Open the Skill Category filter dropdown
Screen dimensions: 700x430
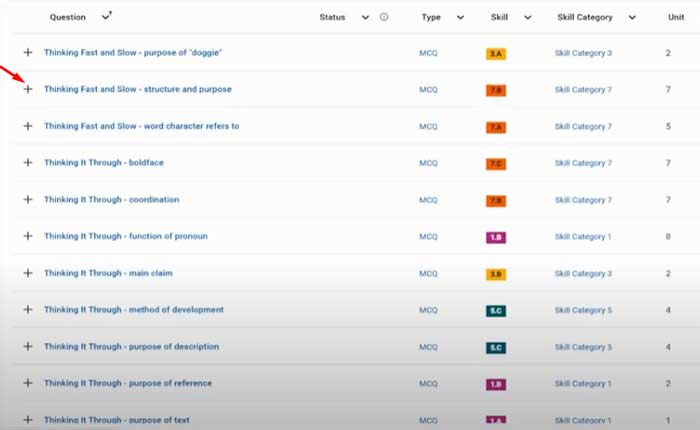[x=633, y=17]
